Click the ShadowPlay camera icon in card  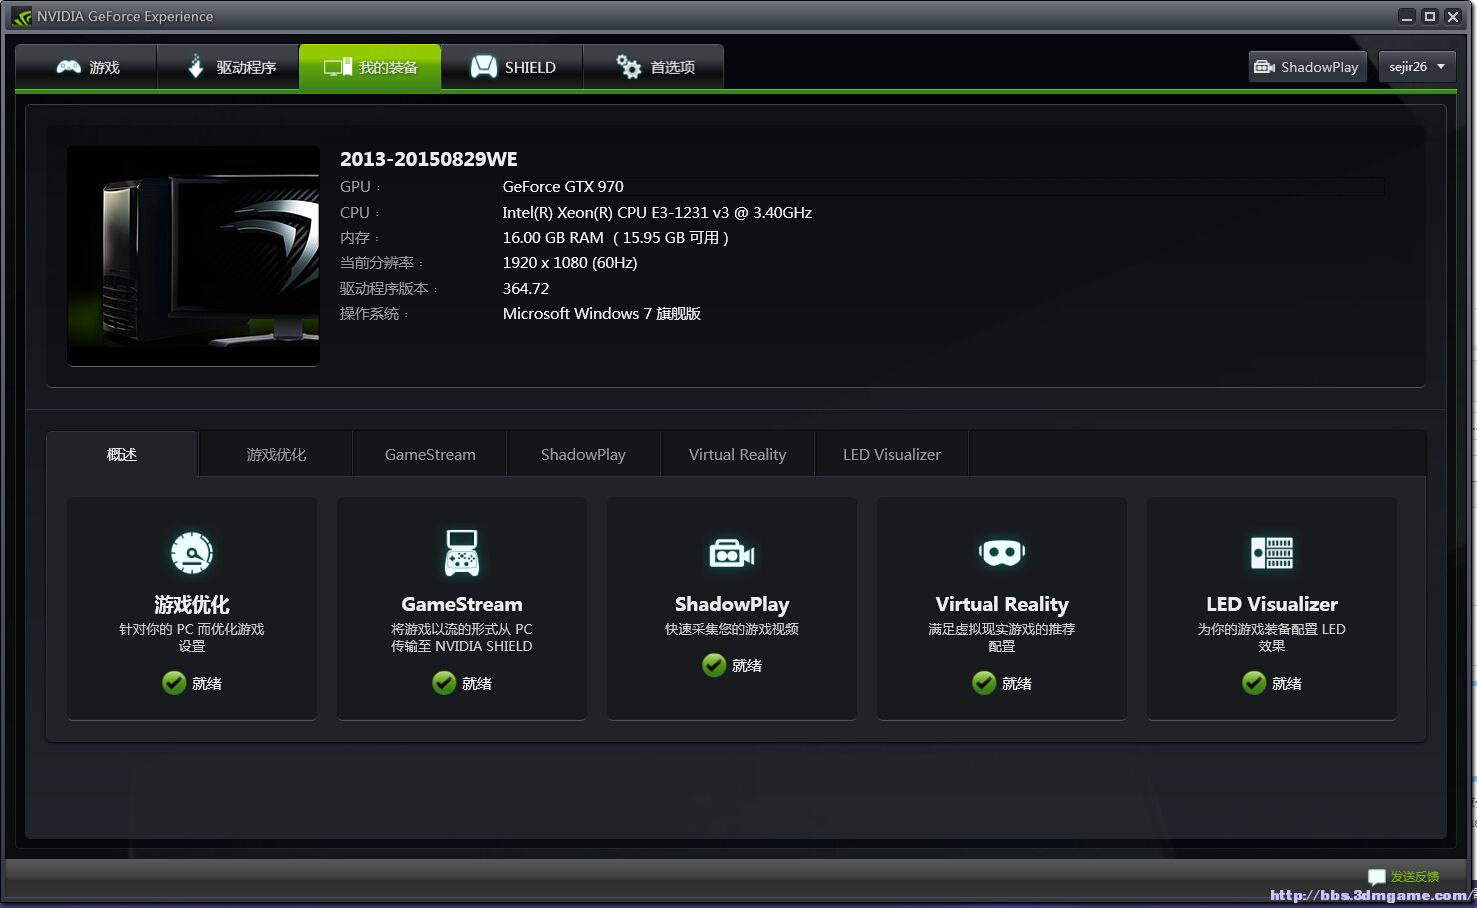pos(732,553)
